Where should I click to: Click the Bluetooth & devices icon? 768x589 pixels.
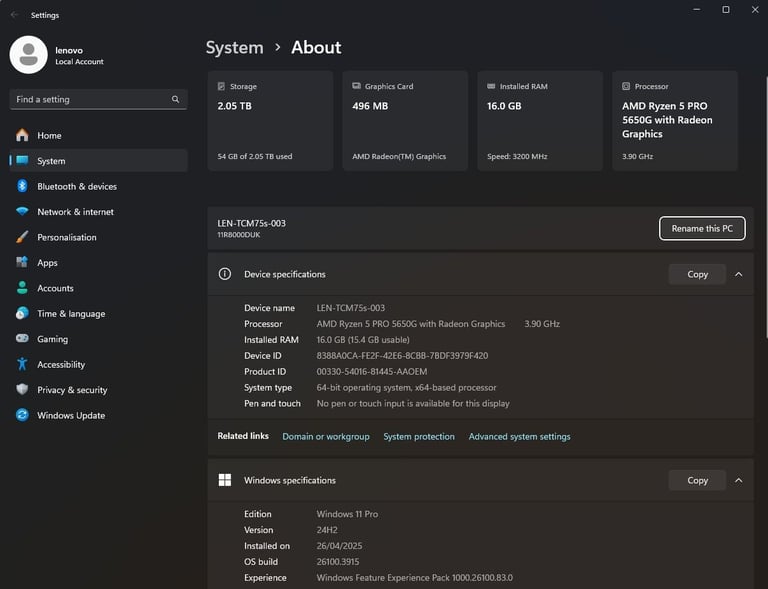tap(22, 186)
